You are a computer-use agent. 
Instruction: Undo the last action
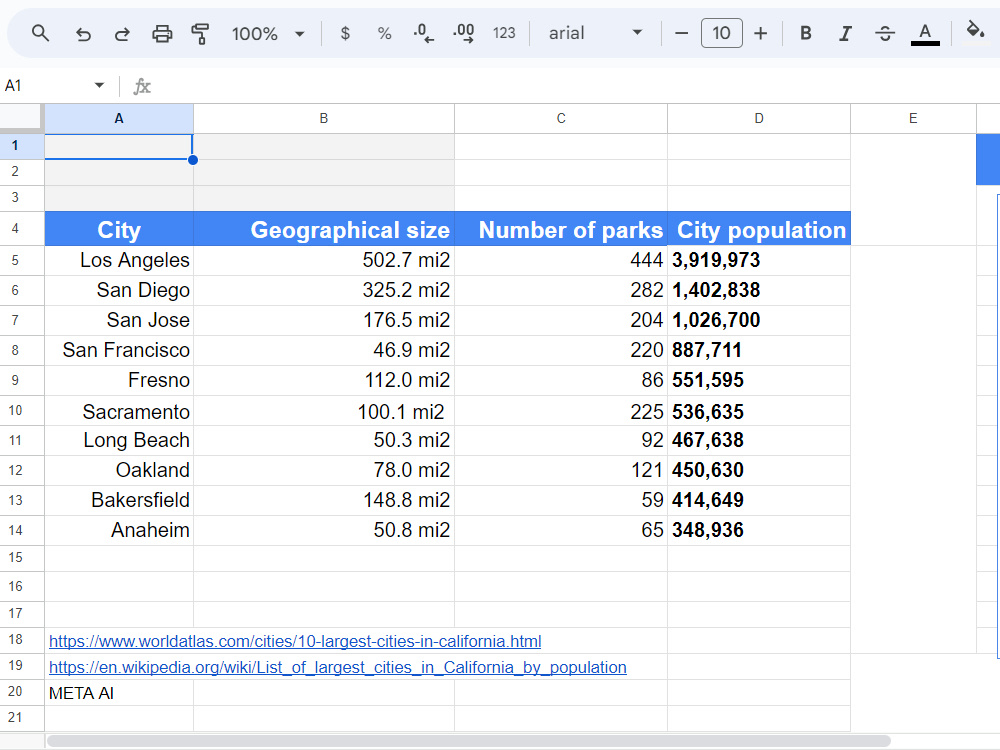[x=83, y=34]
